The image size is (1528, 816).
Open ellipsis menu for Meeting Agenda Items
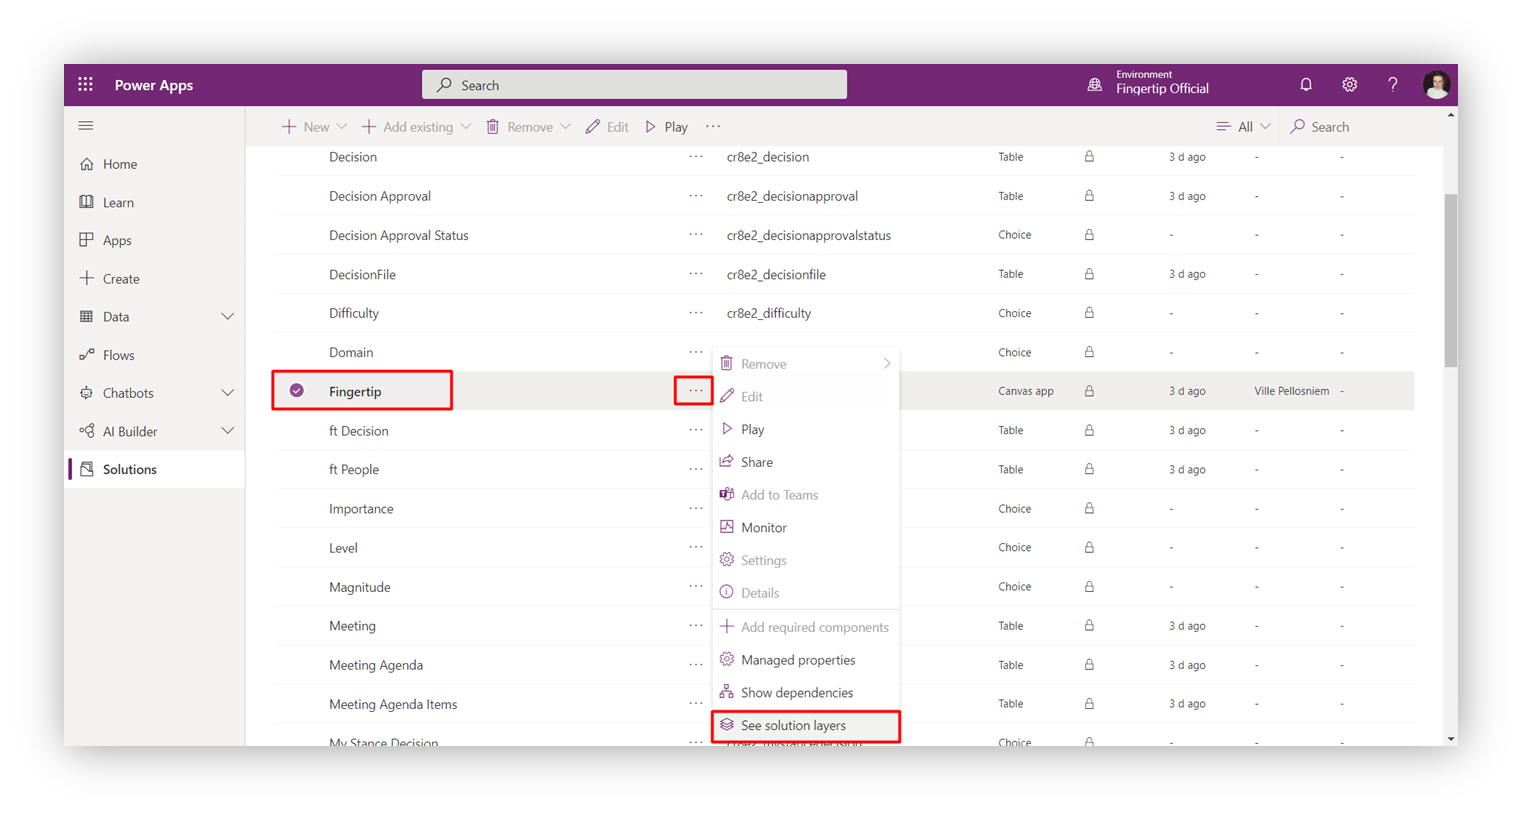(x=696, y=704)
